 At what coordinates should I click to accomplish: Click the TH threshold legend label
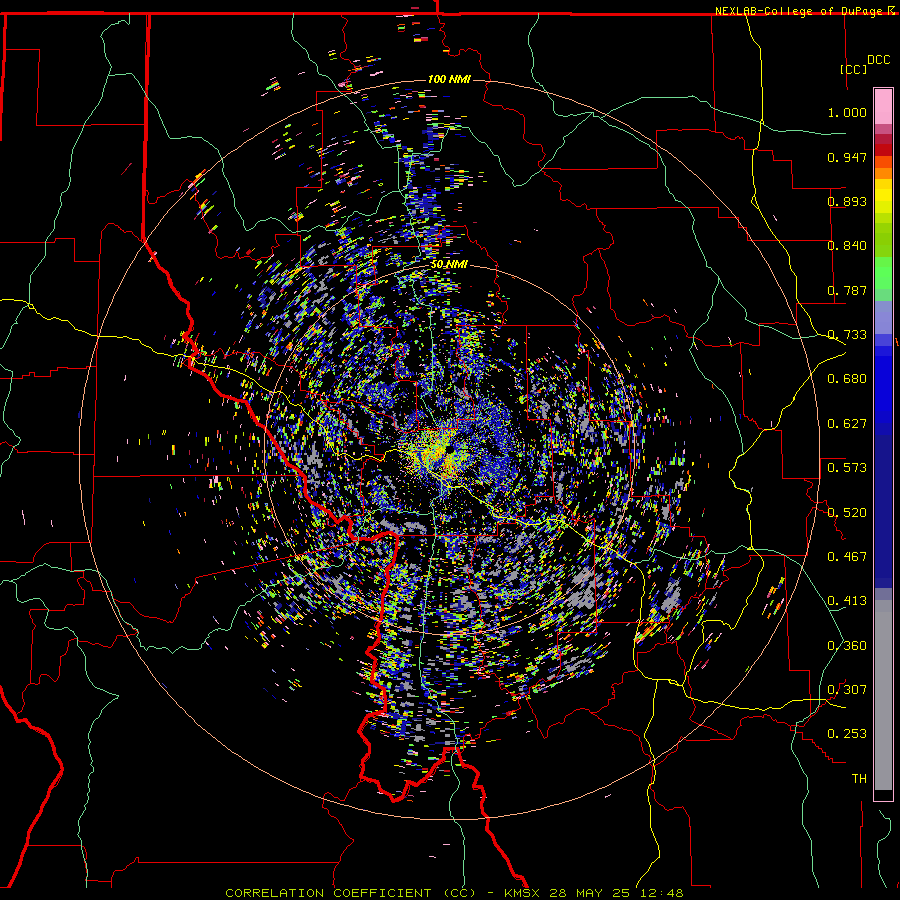[x=859, y=779]
